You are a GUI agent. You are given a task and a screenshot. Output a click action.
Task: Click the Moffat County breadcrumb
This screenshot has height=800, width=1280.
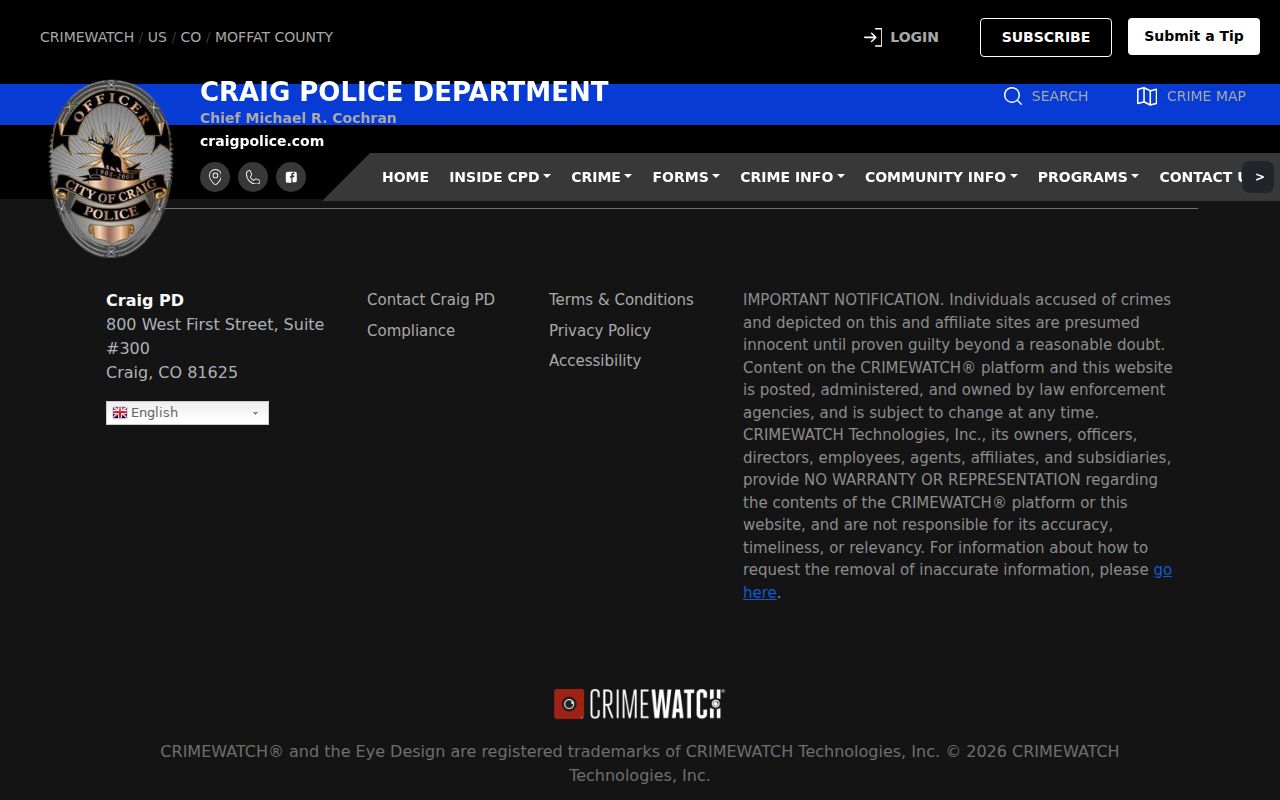[274, 37]
